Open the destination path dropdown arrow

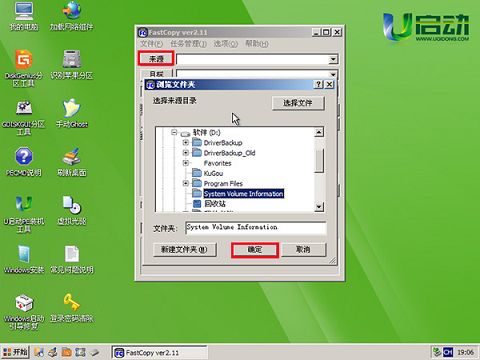pos(333,74)
